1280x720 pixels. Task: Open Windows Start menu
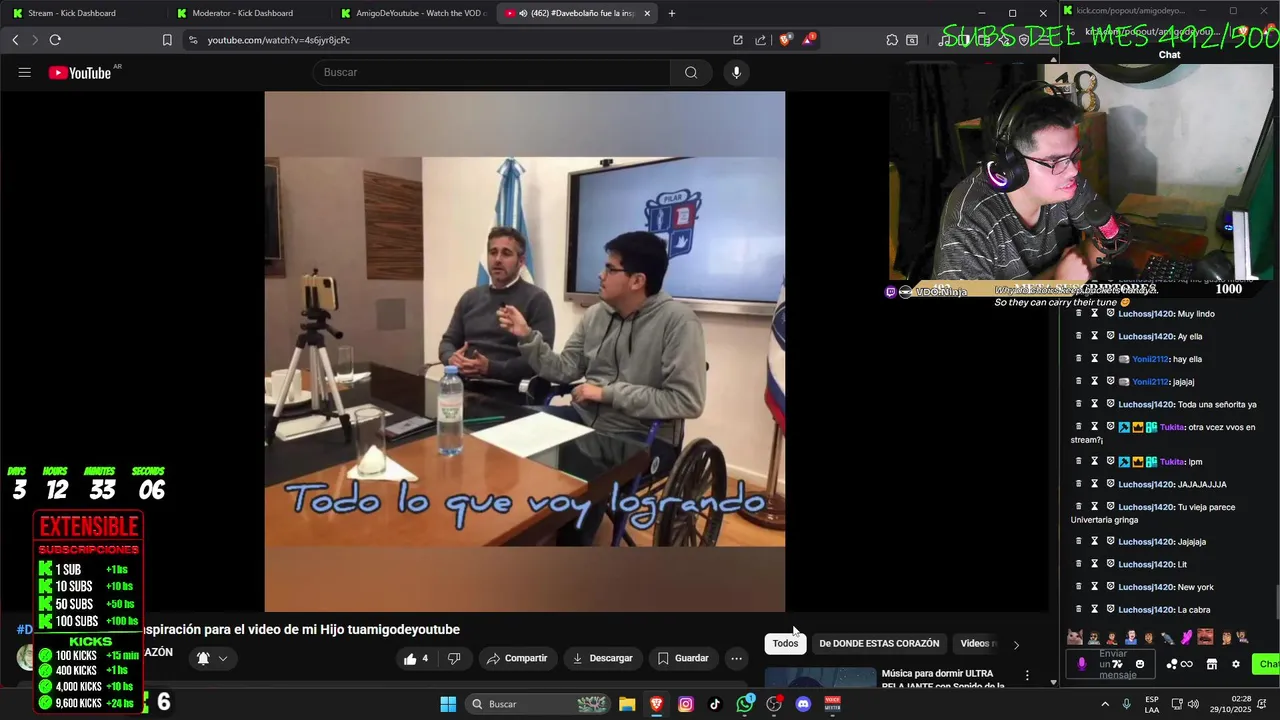click(448, 704)
